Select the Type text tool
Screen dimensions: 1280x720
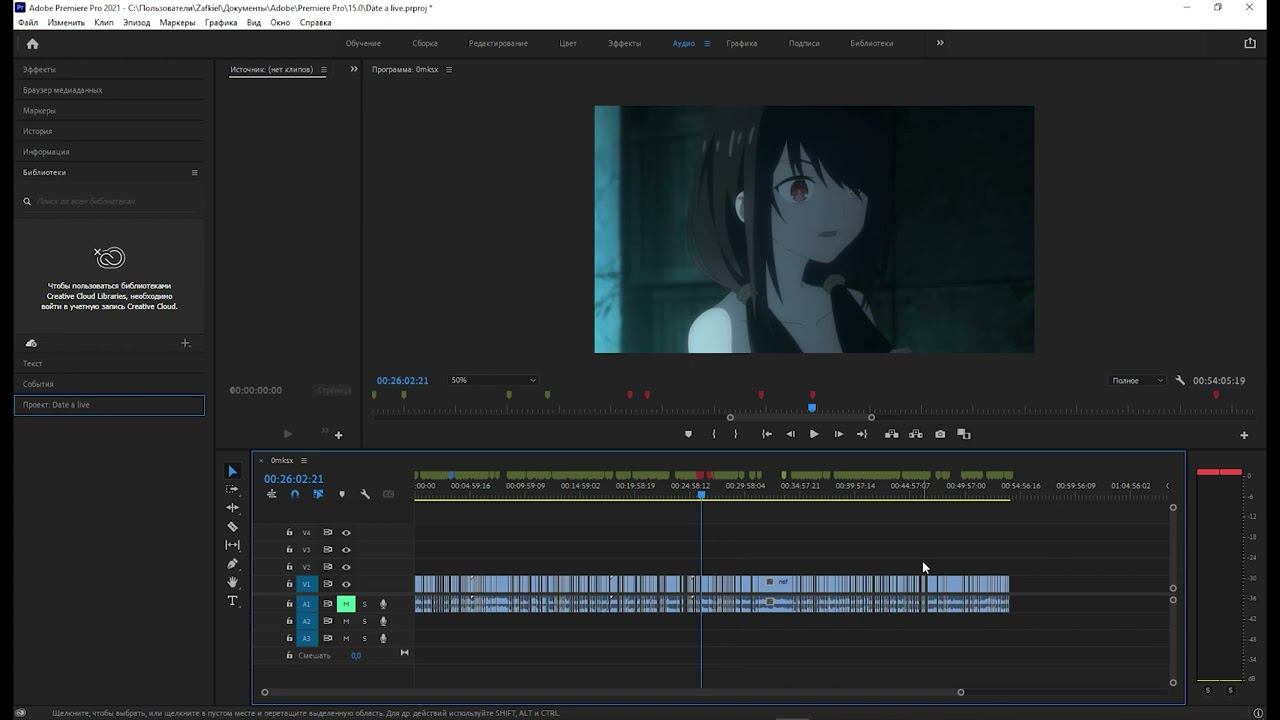click(x=232, y=601)
